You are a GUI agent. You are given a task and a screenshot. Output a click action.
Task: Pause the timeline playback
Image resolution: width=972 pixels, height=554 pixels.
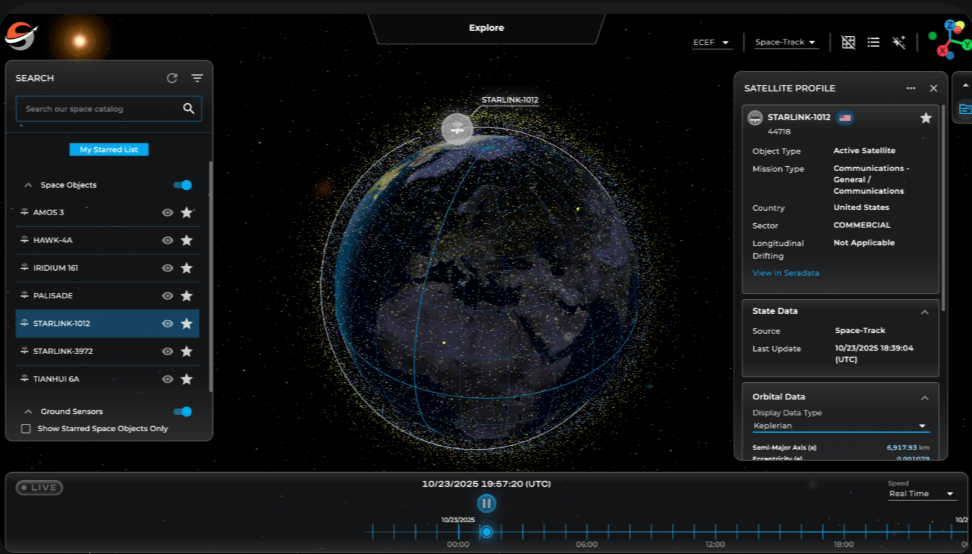tap(487, 503)
